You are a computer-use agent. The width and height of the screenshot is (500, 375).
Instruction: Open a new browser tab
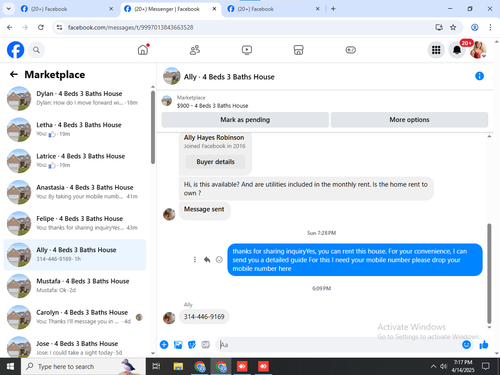pyautogui.click(x=333, y=9)
